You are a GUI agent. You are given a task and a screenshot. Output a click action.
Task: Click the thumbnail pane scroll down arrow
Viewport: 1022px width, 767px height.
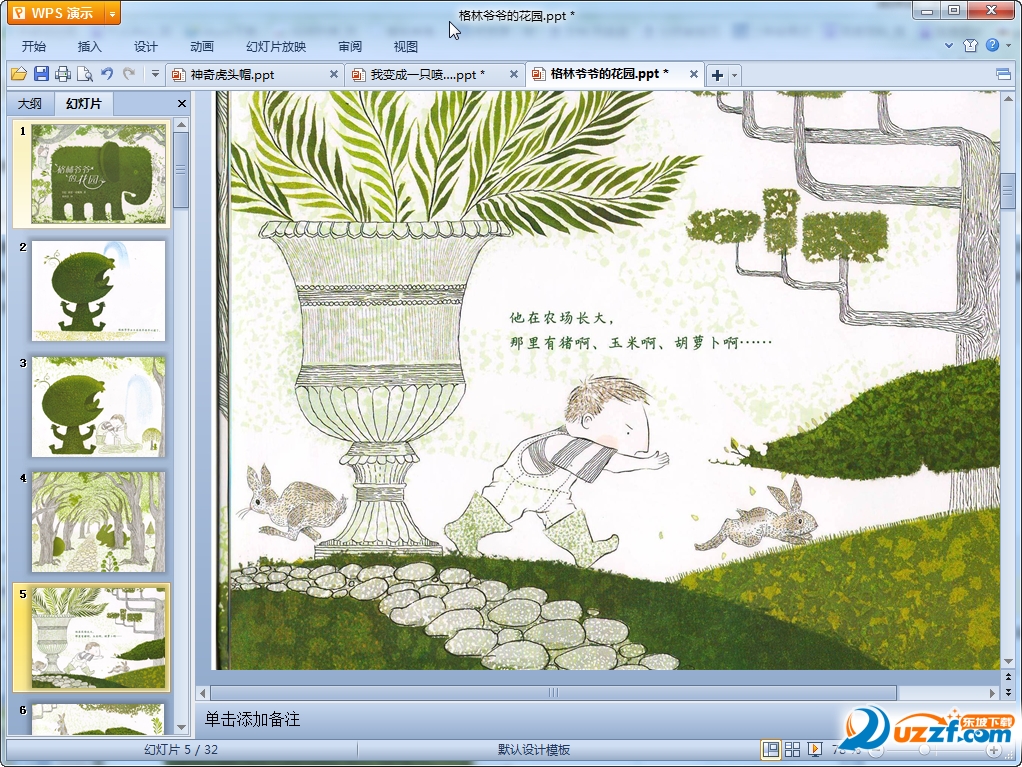[x=182, y=728]
